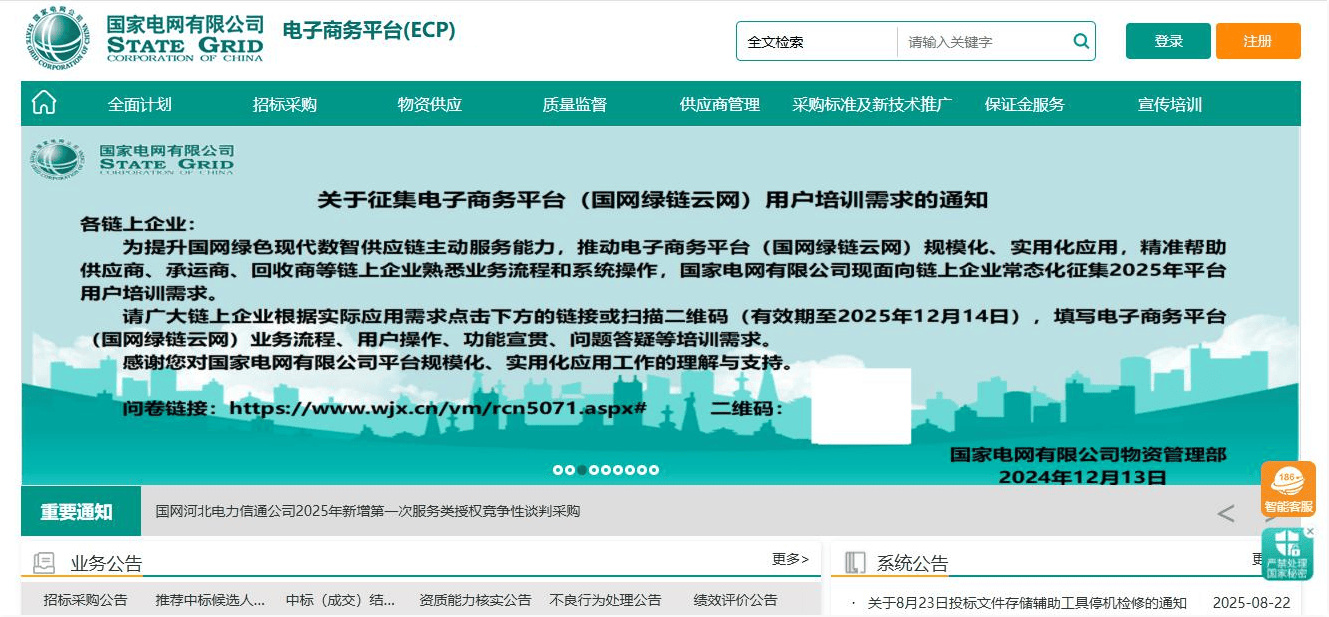1329x617 pixels.
Task: Select the second carousel indicator dot
Action: (x=570, y=470)
